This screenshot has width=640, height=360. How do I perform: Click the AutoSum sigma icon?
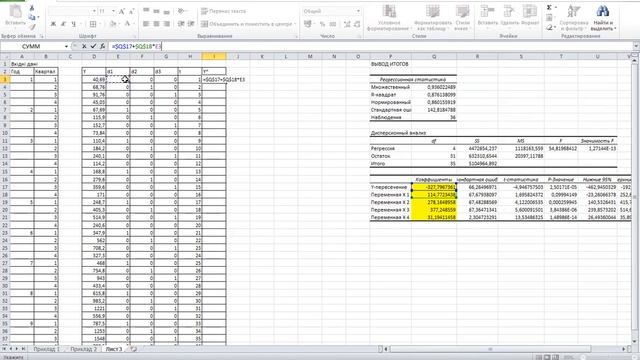point(549,8)
